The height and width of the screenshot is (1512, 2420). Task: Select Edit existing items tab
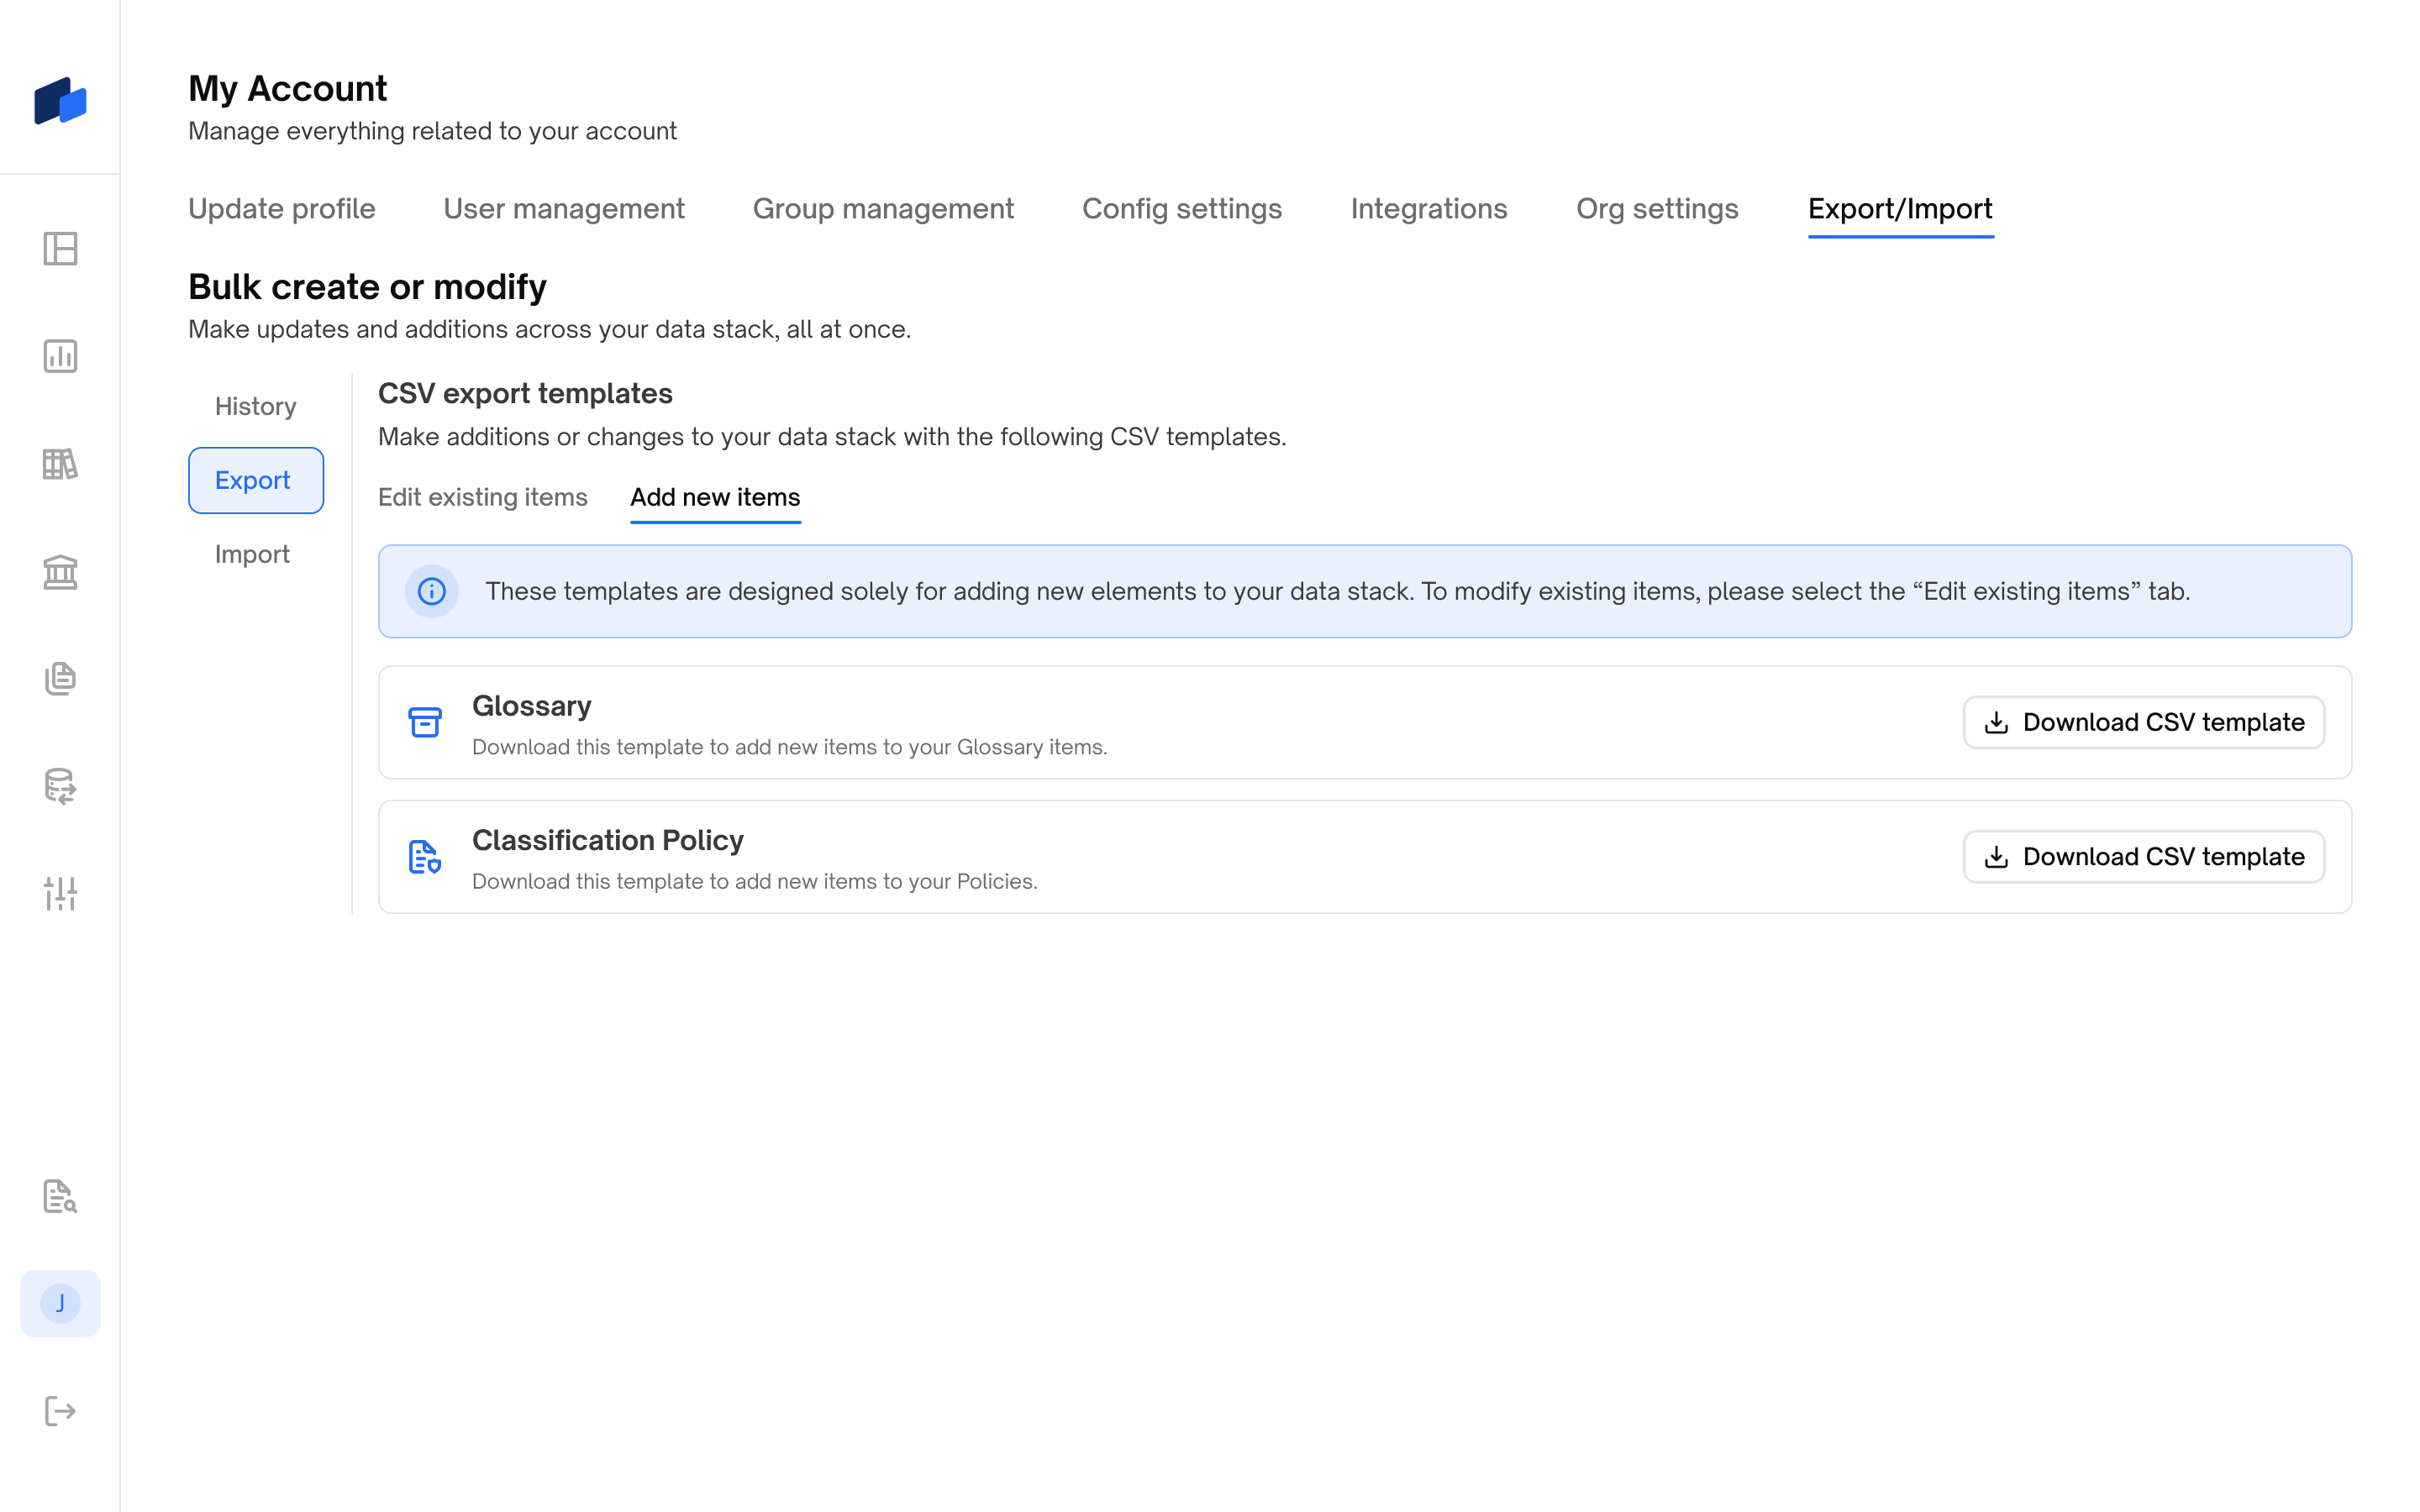point(483,497)
